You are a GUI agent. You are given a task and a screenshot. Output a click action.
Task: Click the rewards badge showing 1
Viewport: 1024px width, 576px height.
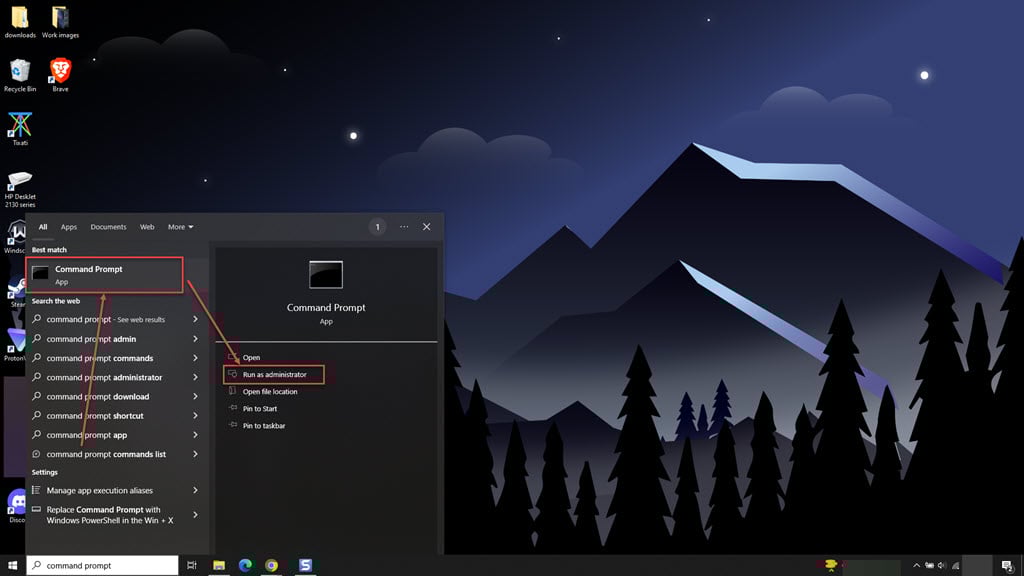(x=377, y=227)
